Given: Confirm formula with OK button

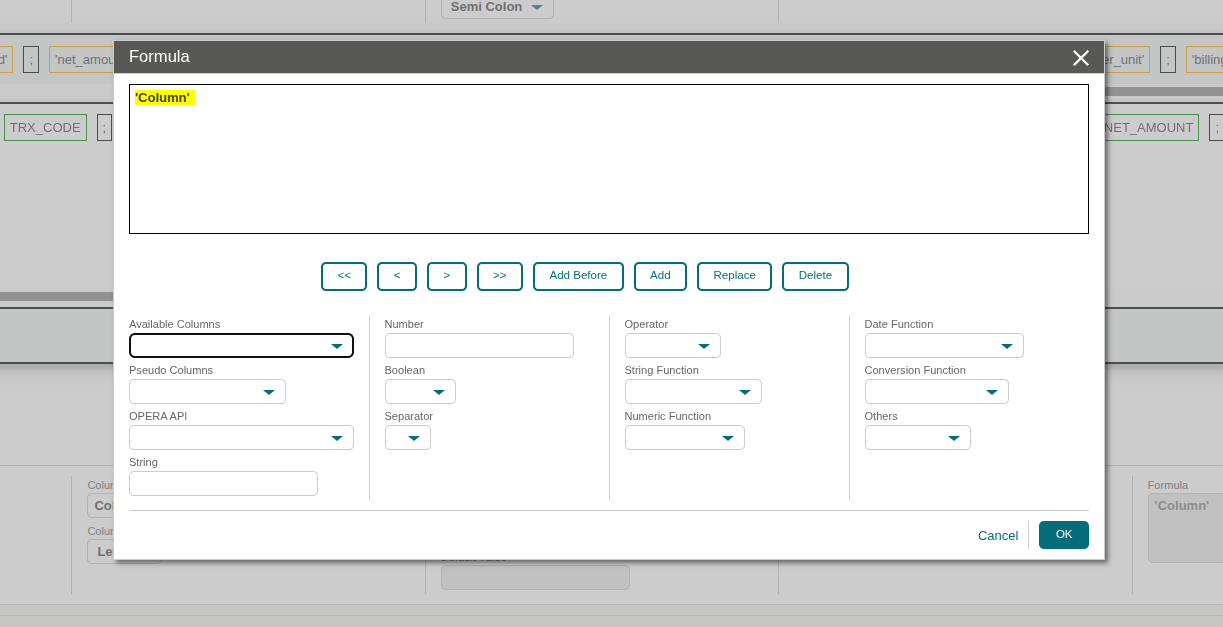Looking at the screenshot, I should pyautogui.click(x=1063, y=535).
